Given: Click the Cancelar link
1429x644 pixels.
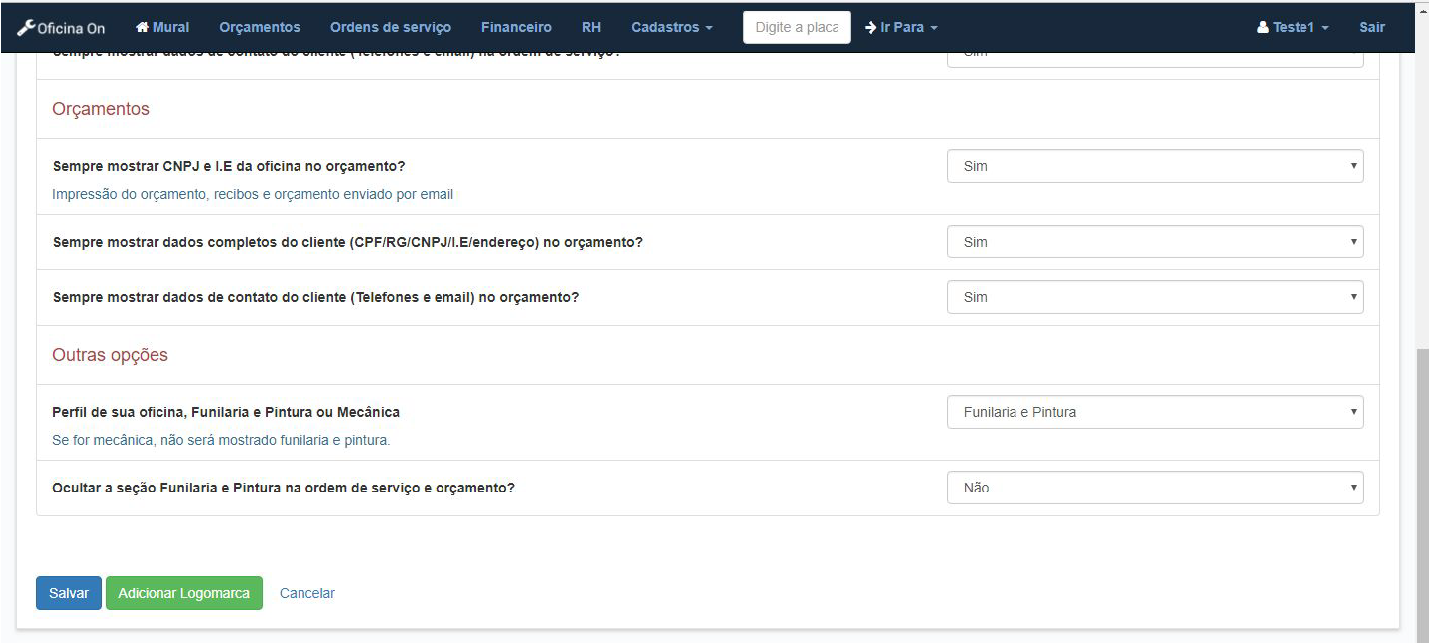Looking at the screenshot, I should pos(307,593).
